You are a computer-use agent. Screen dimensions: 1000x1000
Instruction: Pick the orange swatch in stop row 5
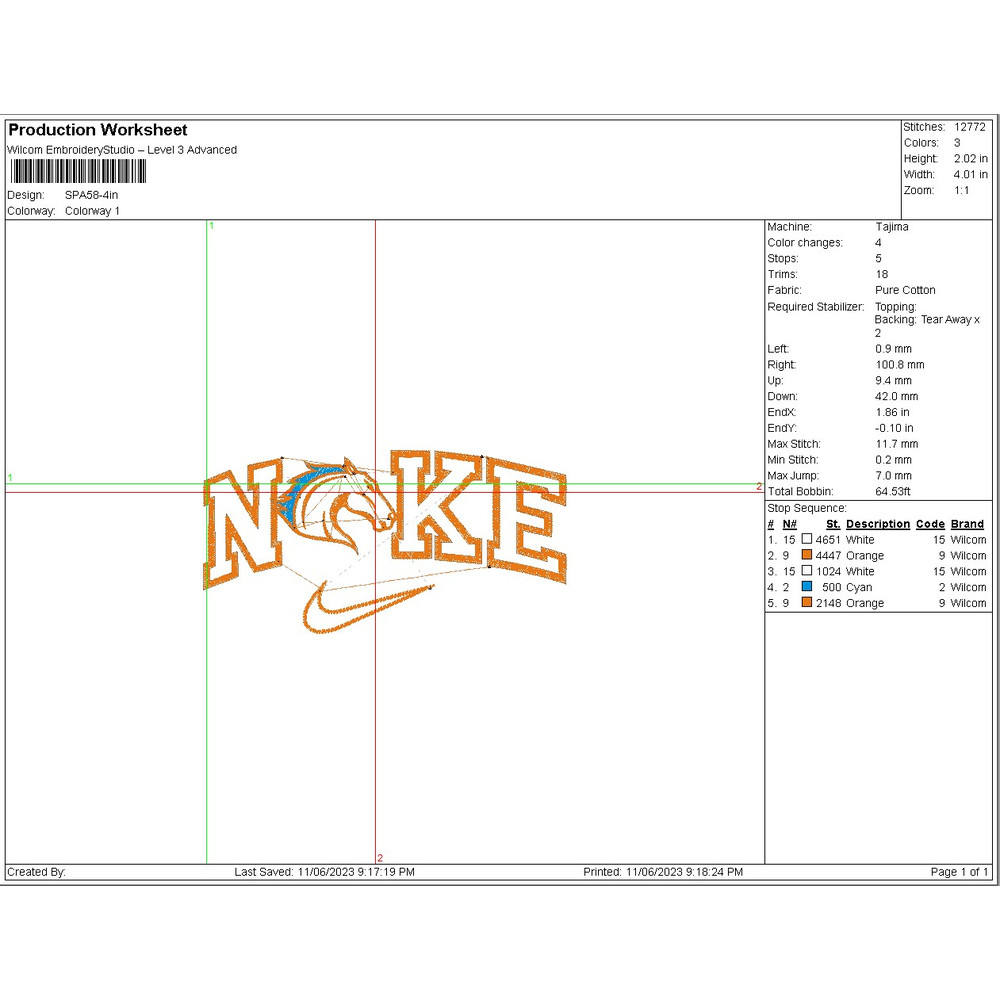pyautogui.click(x=807, y=604)
